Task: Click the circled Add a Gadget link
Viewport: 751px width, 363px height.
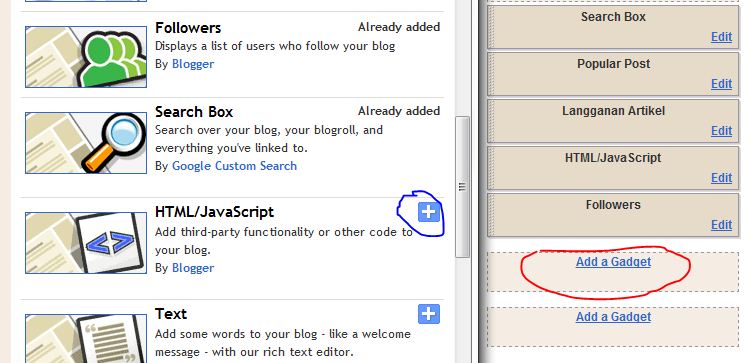Action: (613, 262)
